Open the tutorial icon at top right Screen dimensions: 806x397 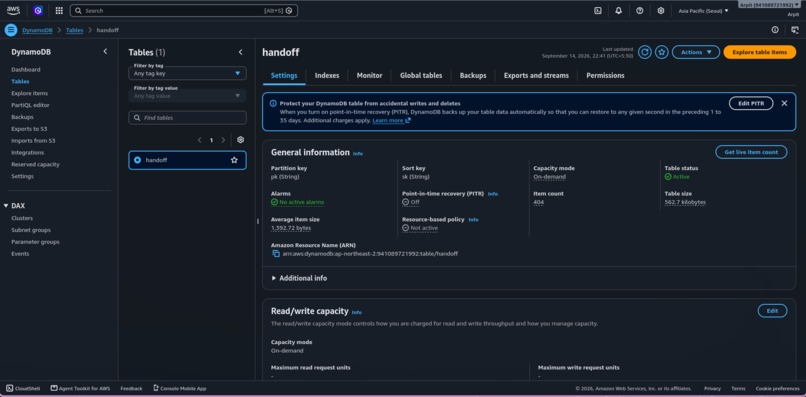pos(795,30)
